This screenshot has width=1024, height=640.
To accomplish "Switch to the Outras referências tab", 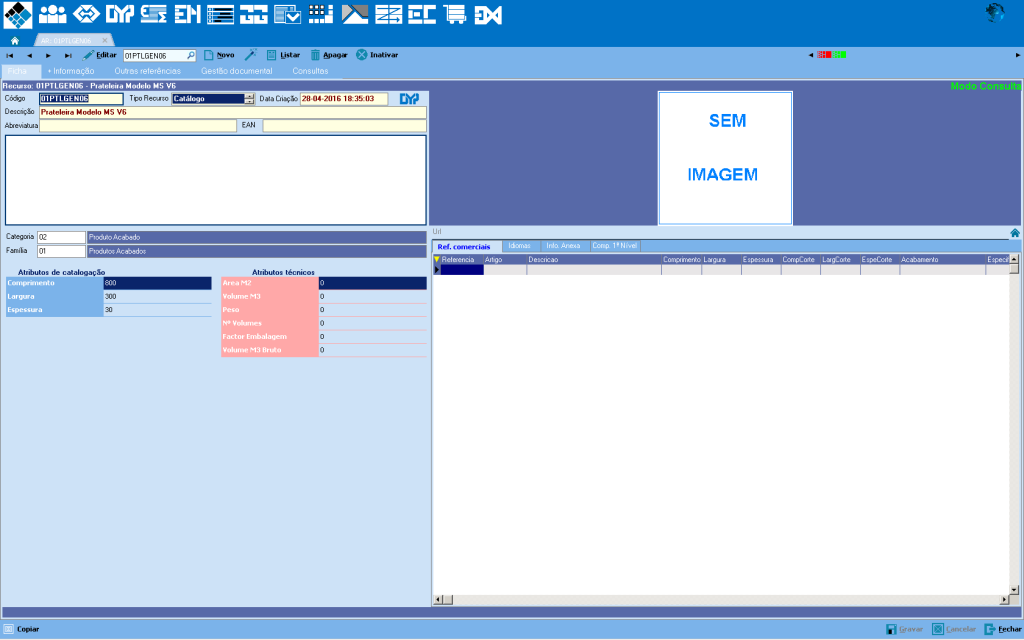I will point(148,71).
